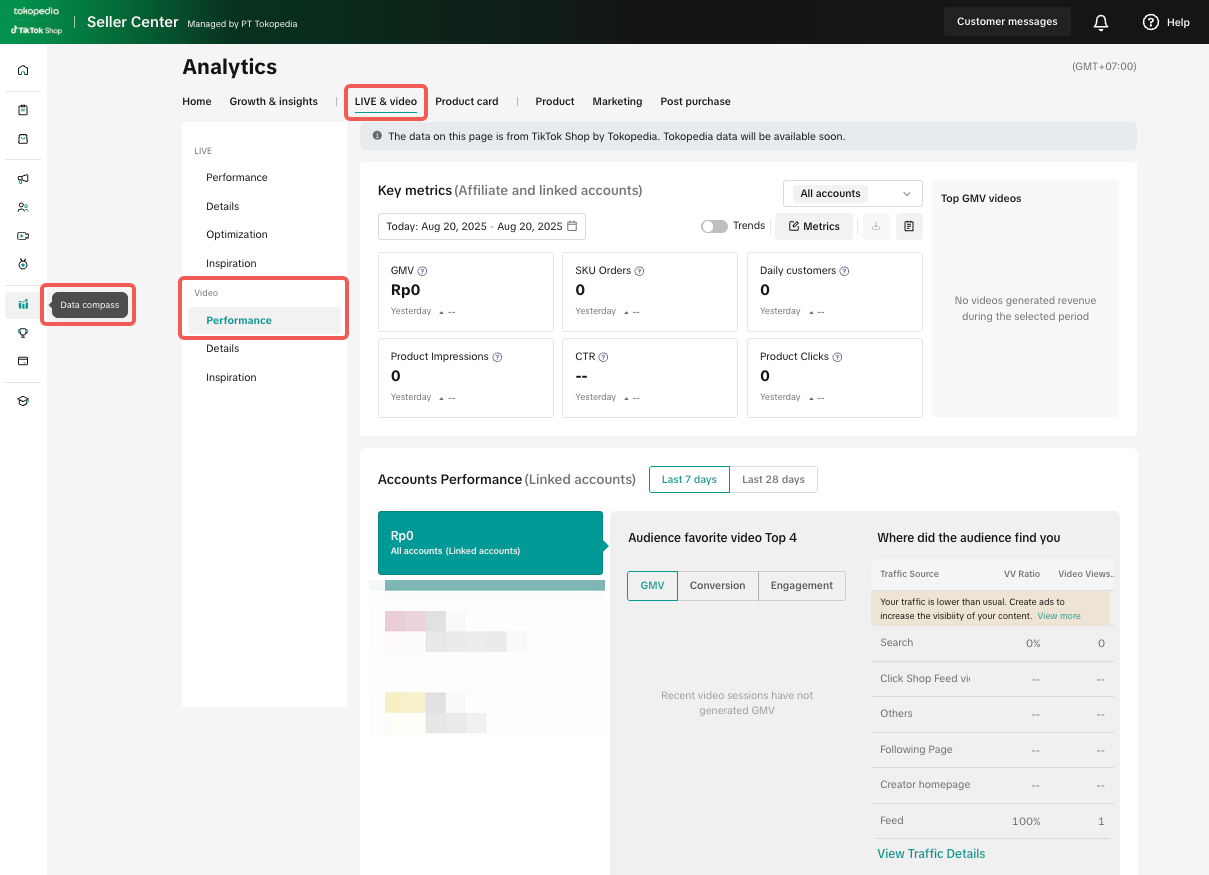Click the megaphone marketing icon in sidebar
This screenshot has height=875, width=1209.
point(23,179)
